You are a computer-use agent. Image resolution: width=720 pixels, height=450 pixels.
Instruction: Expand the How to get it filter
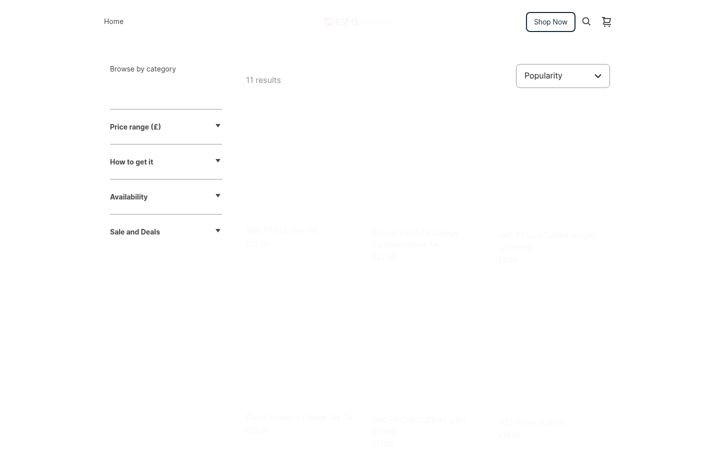point(166,162)
